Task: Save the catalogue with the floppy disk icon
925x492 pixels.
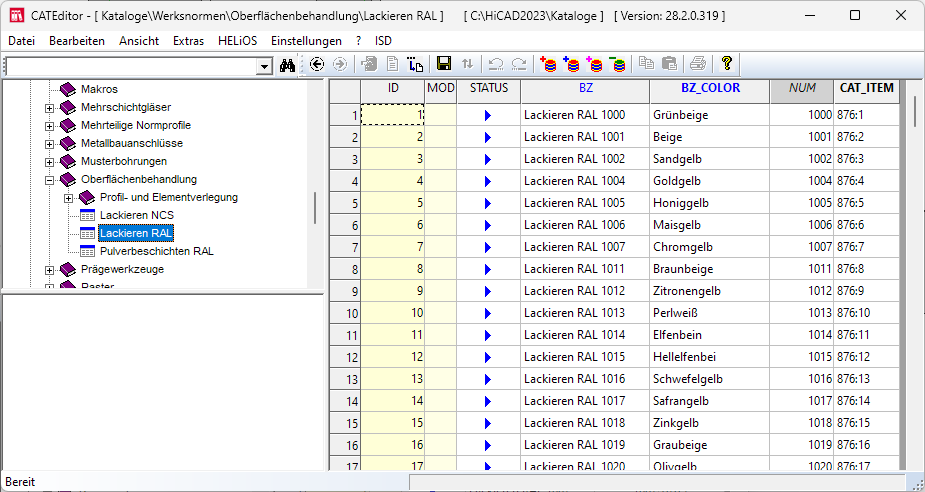Action: (444, 64)
